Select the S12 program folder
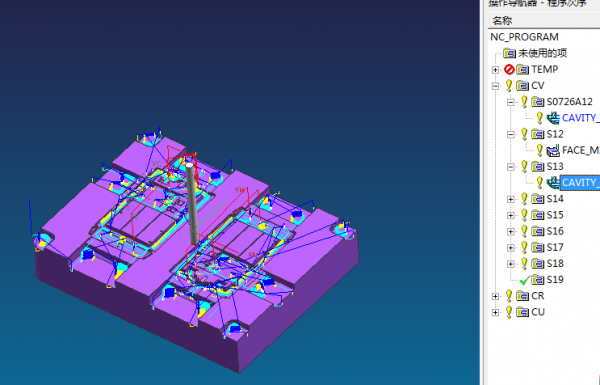The width and height of the screenshot is (600, 385). click(555, 134)
